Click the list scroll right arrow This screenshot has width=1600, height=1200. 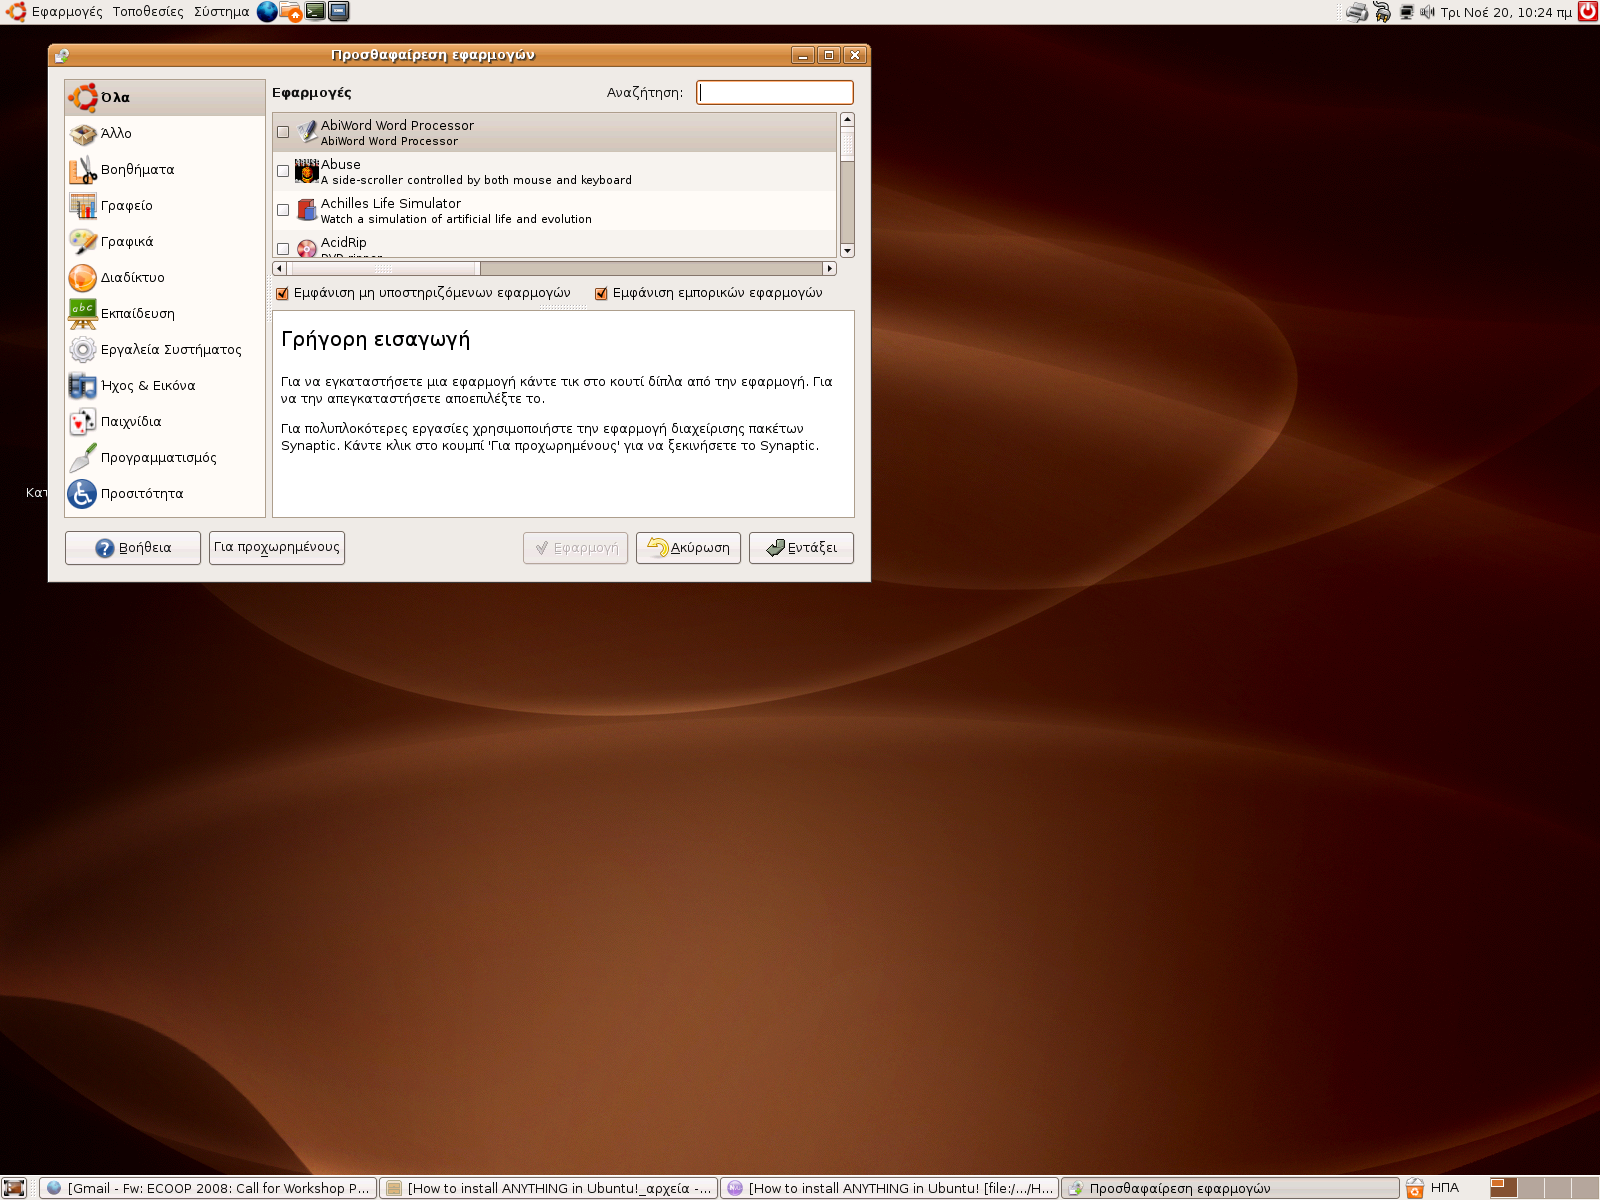pos(829,268)
